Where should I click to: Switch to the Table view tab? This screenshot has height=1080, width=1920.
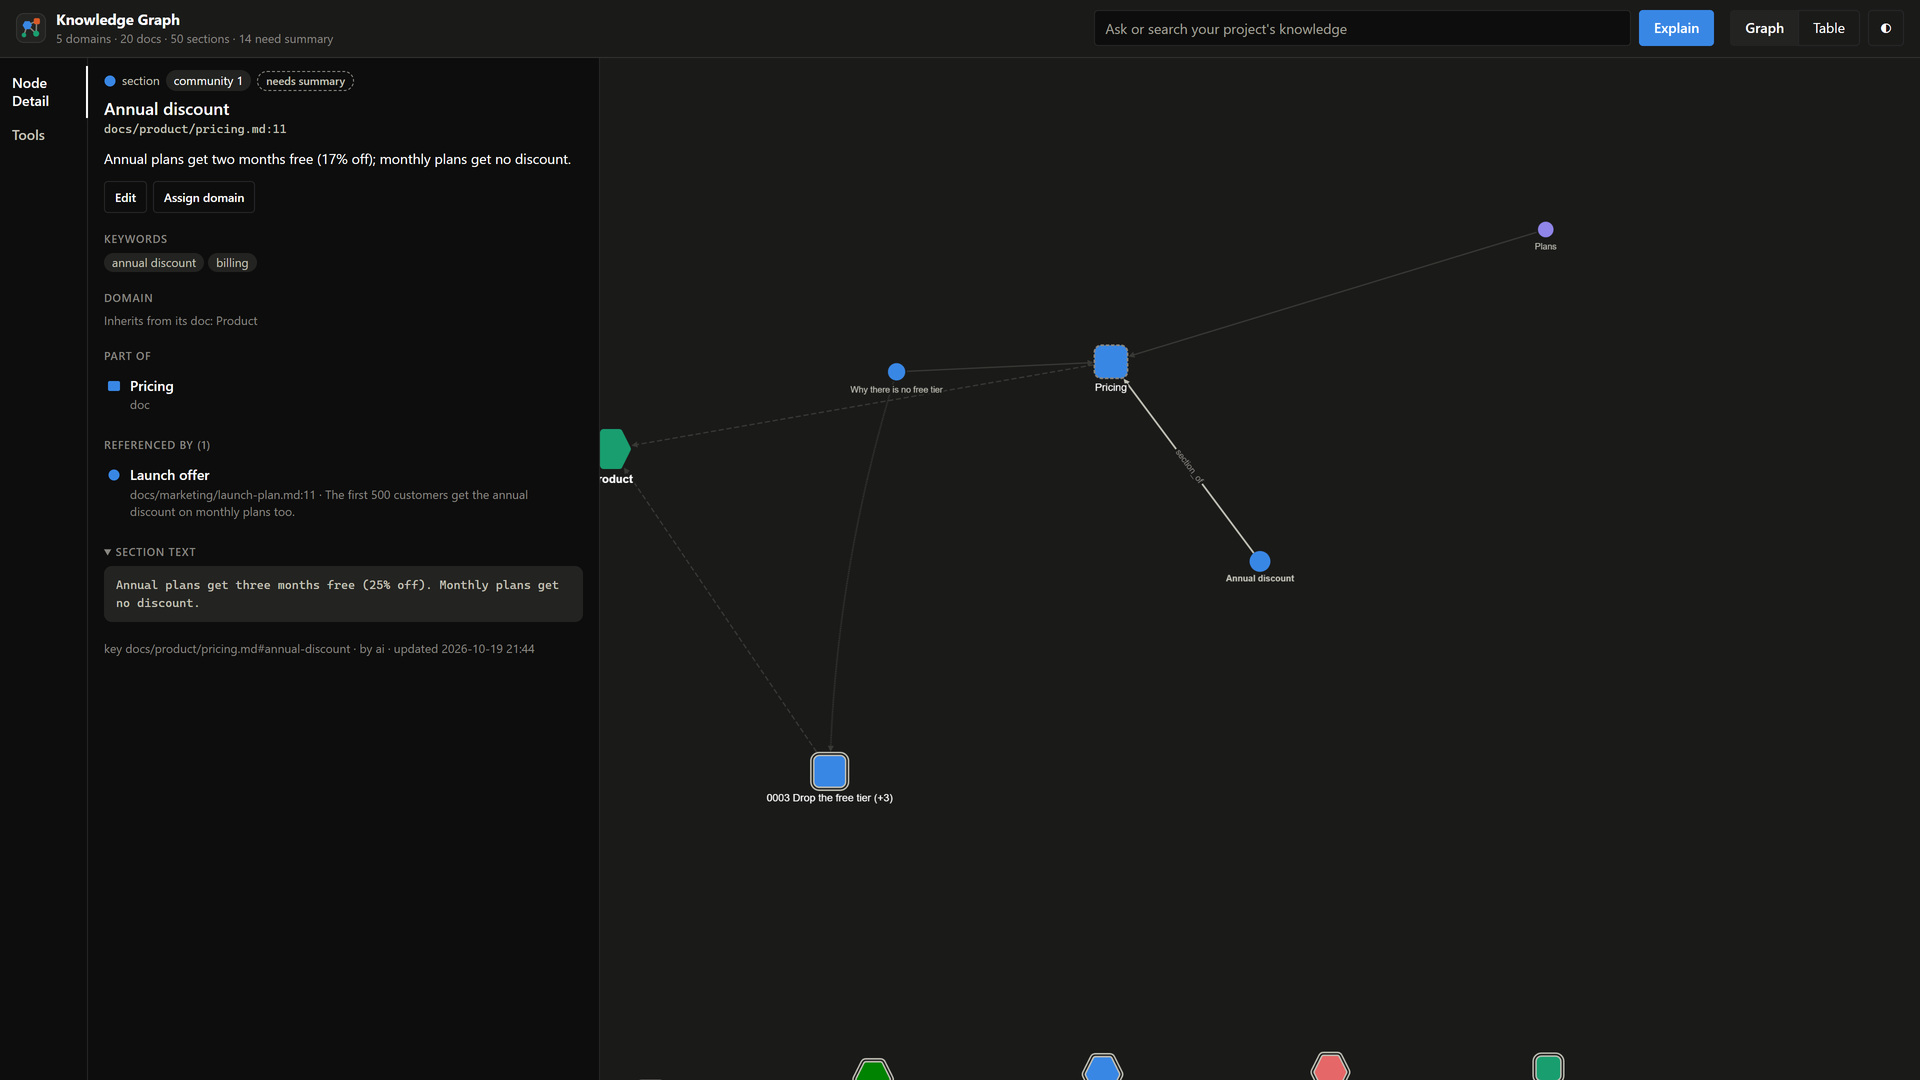[1828, 28]
